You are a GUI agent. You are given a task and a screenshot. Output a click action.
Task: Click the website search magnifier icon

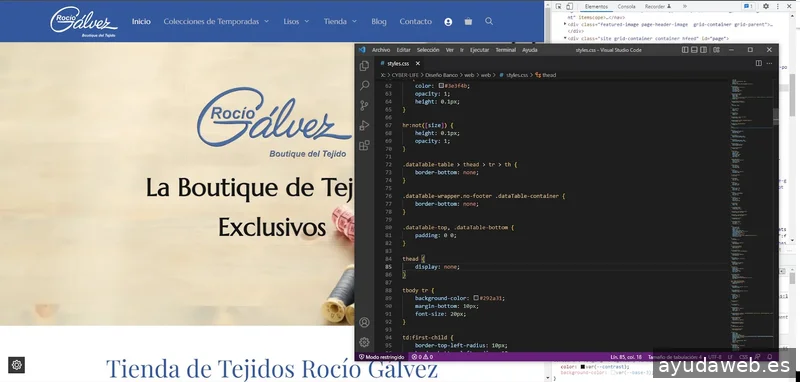tap(489, 21)
